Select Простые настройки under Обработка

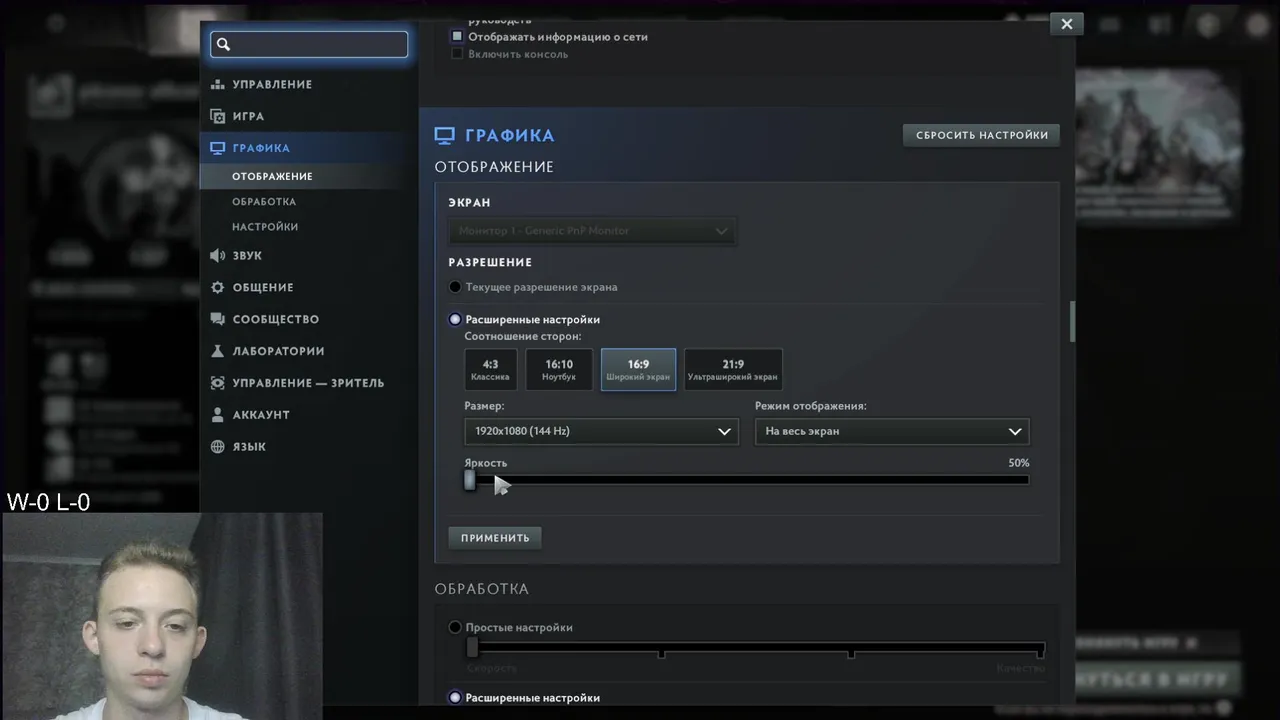(x=455, y=627)
